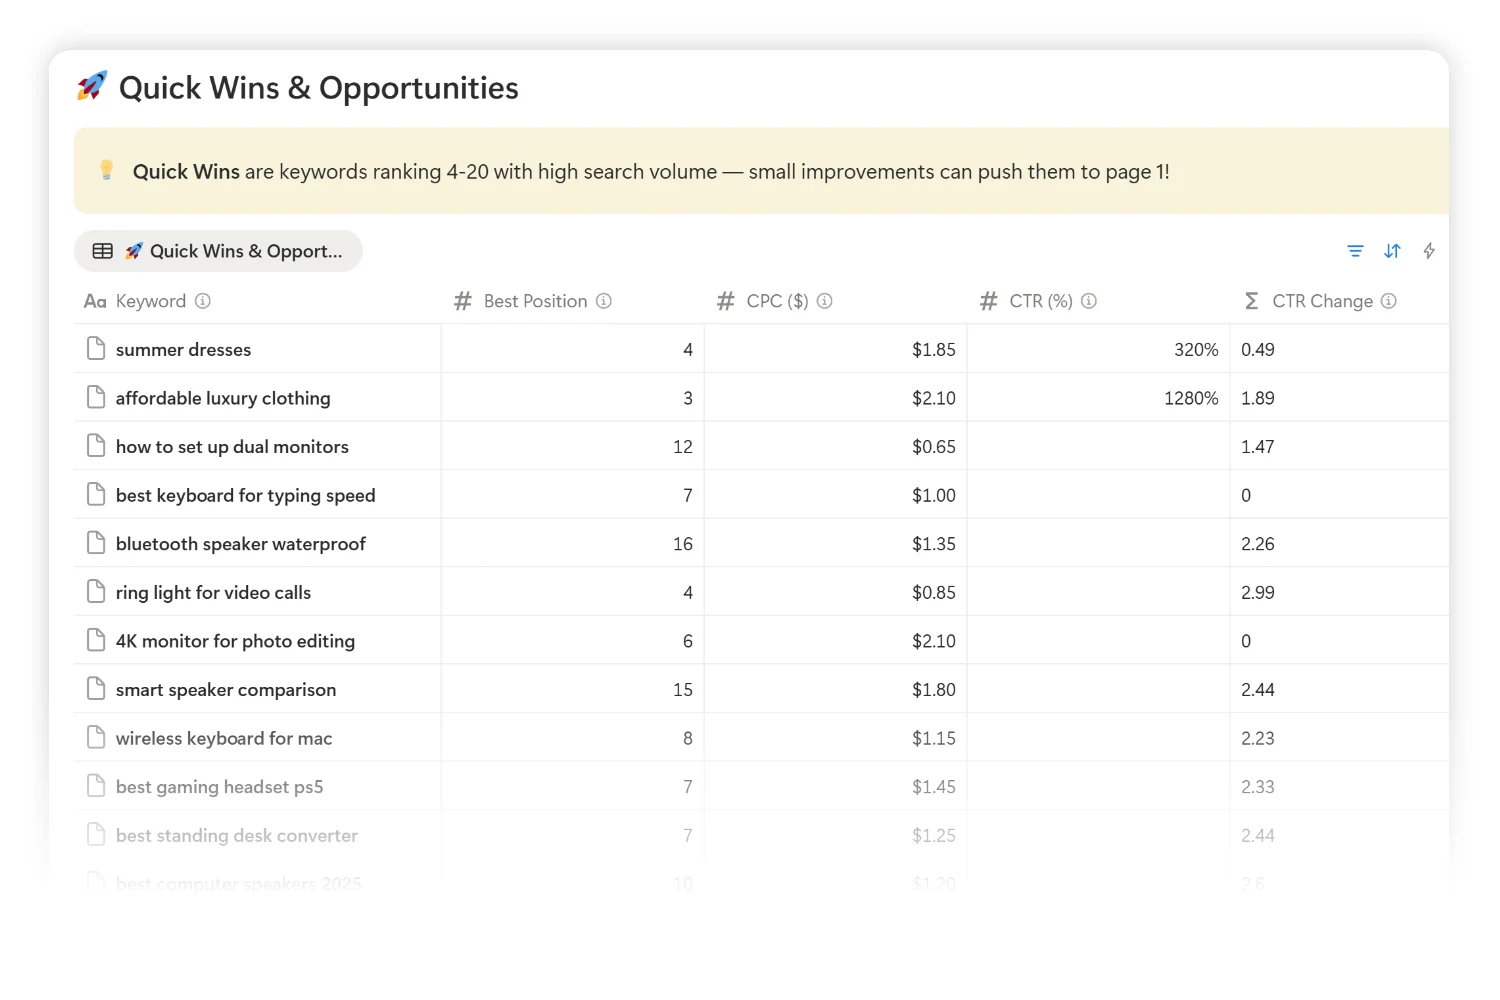Click page icon of summer dresses row

coord(96,349)
